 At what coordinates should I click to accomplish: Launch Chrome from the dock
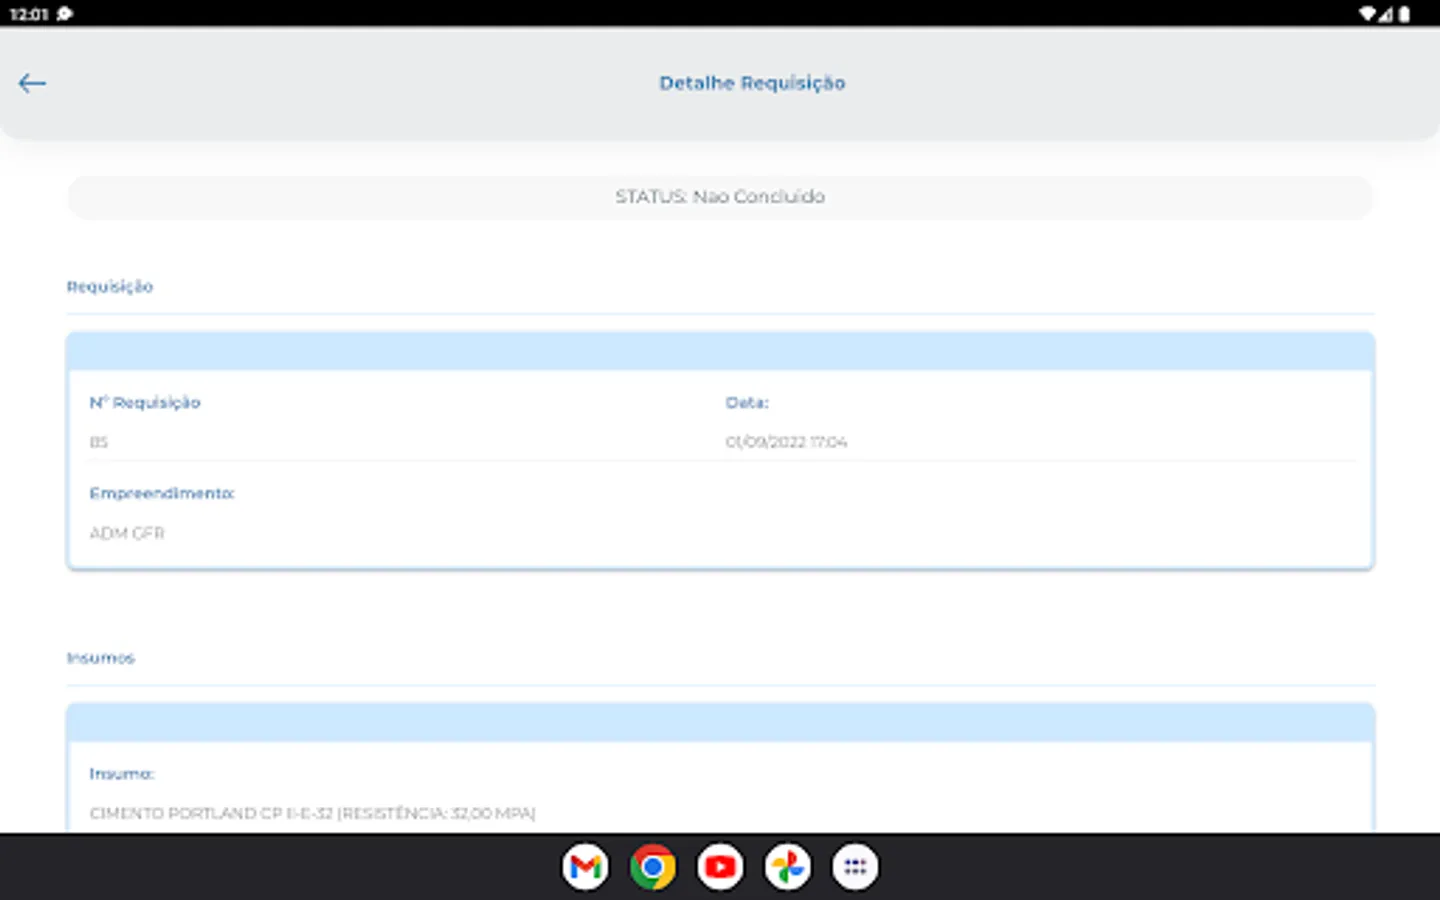pyautogui.click(x=653, y=867)
